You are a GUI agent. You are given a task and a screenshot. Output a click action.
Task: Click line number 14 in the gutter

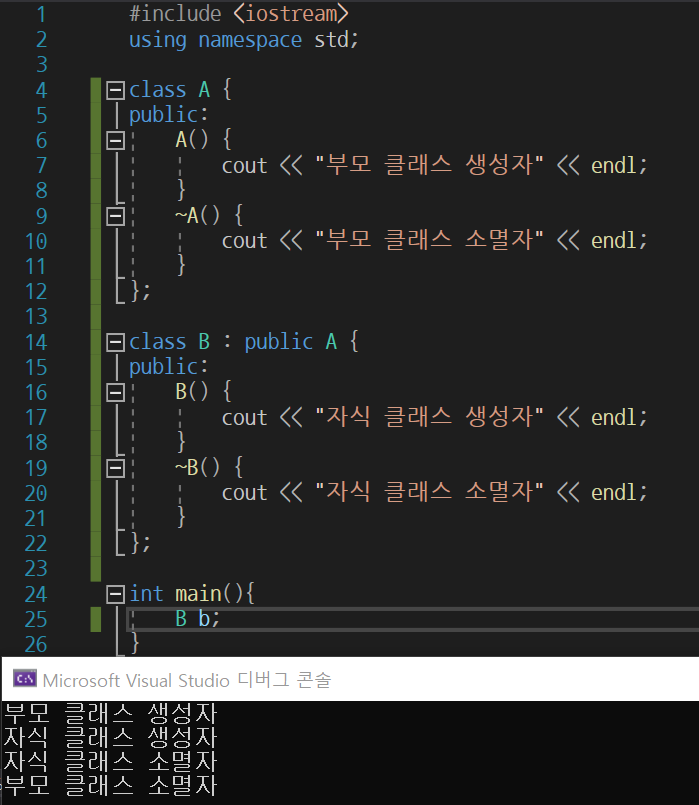(x=36, y=342)
